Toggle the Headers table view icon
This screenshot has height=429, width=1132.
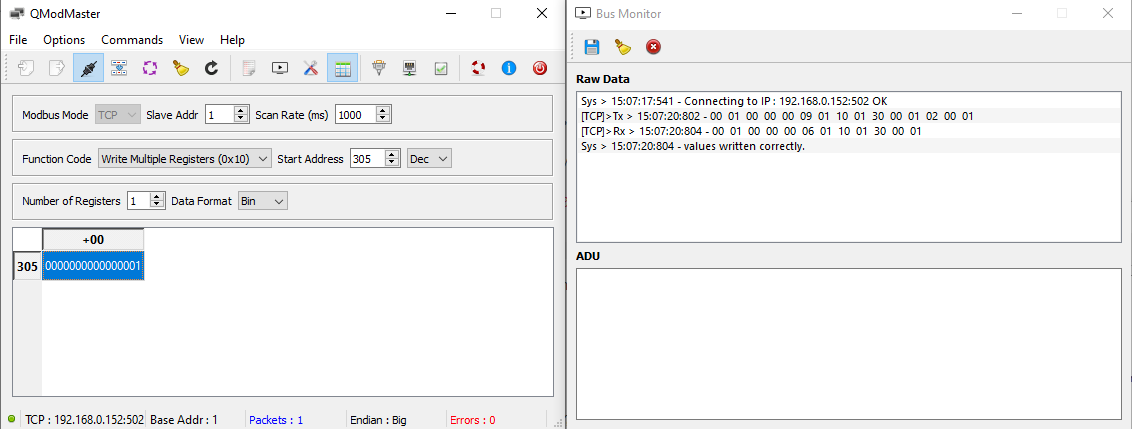click(x=342, y=68)
